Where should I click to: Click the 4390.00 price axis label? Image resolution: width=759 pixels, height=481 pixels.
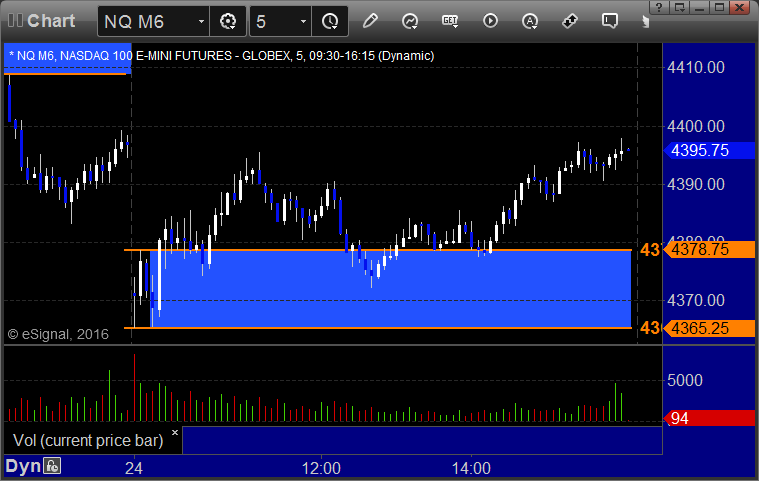[x=696, y=184]
